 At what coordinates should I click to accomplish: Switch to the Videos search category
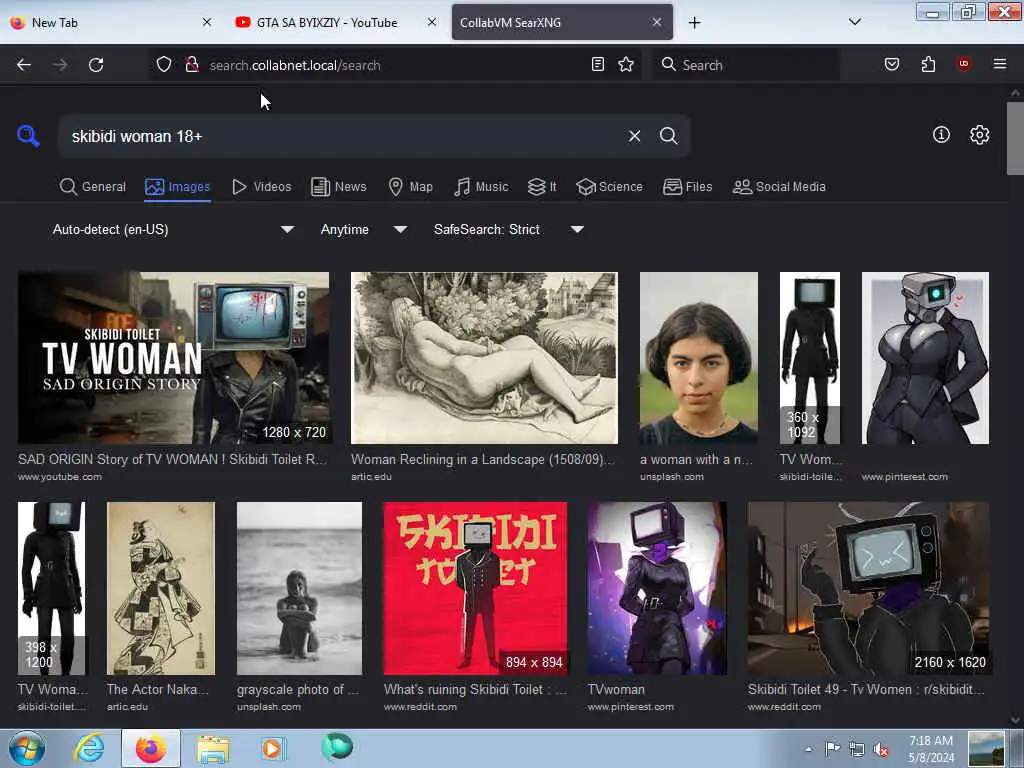point(261,187)
